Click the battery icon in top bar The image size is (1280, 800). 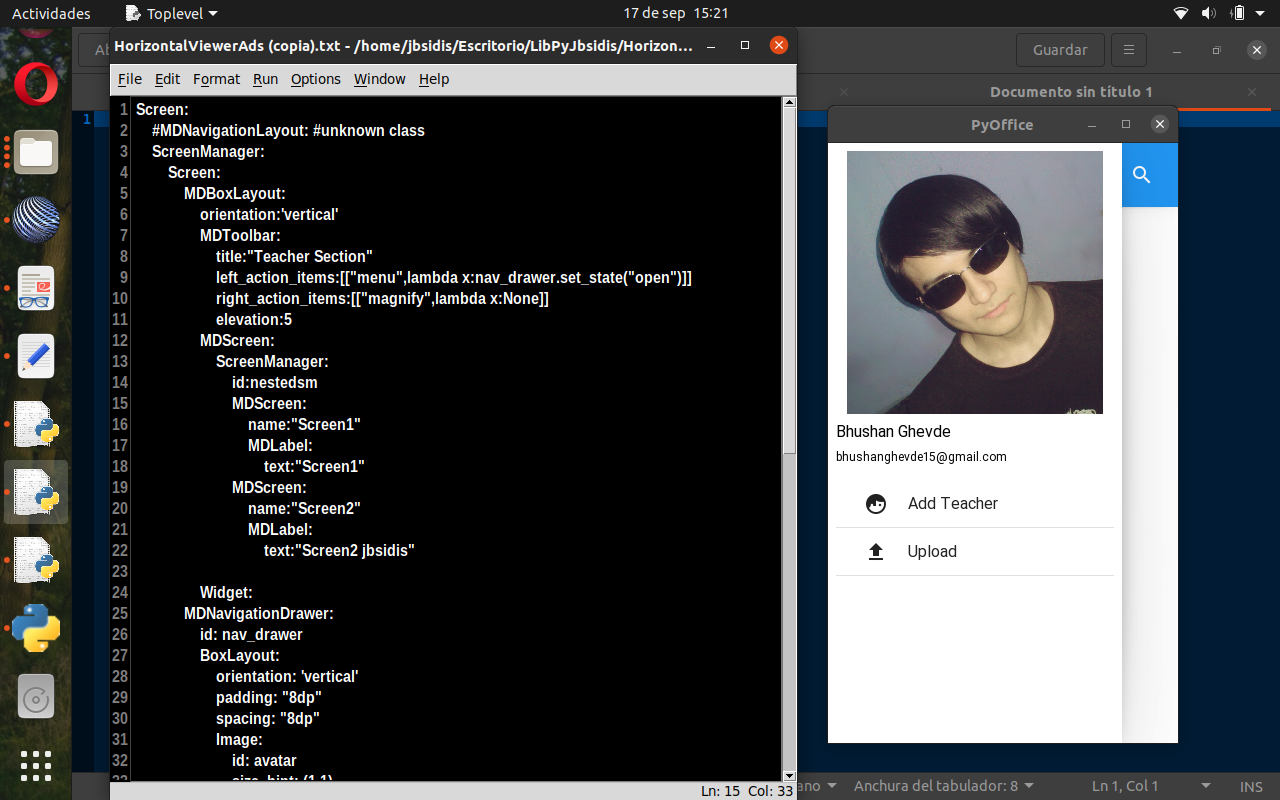pos(1237,13)
